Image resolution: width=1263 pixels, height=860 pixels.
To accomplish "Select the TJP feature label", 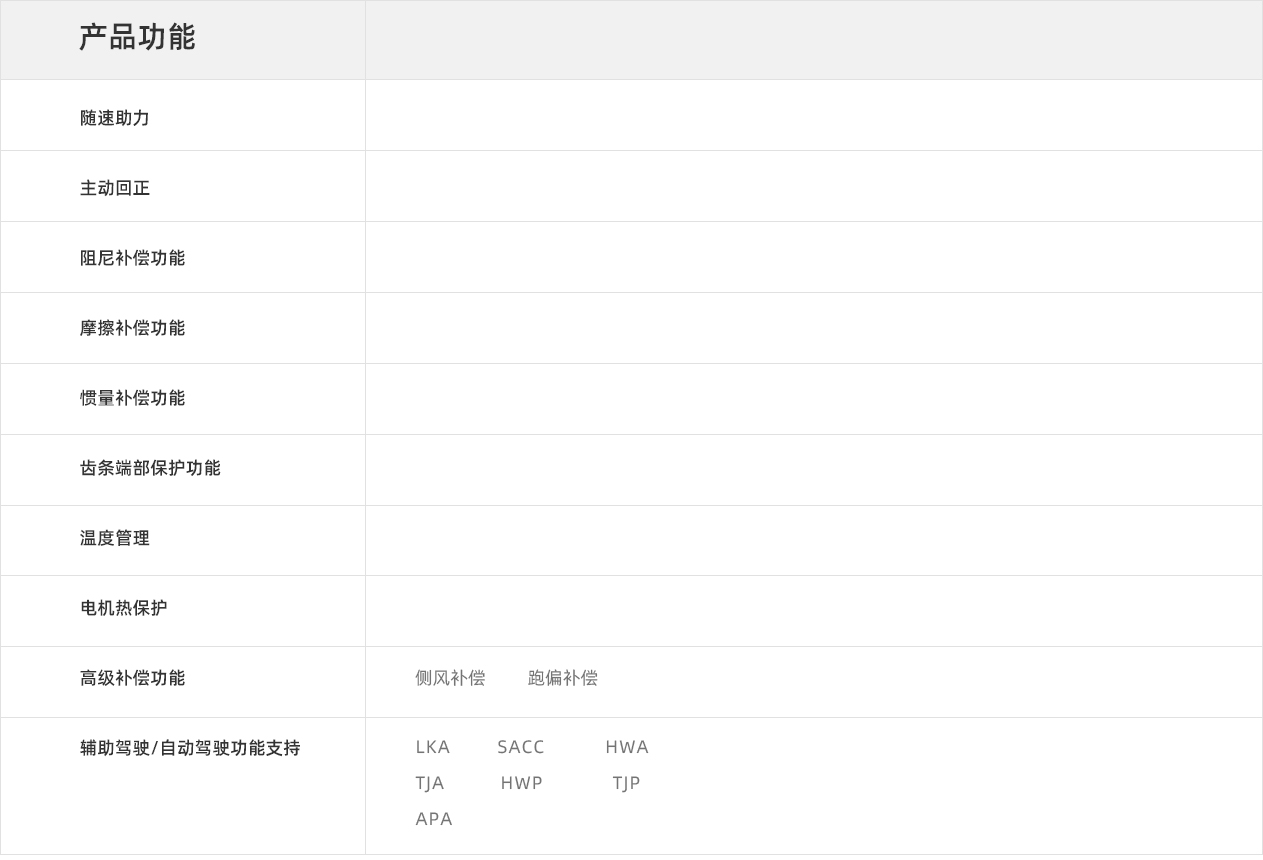I will click(x=626, y=783).
